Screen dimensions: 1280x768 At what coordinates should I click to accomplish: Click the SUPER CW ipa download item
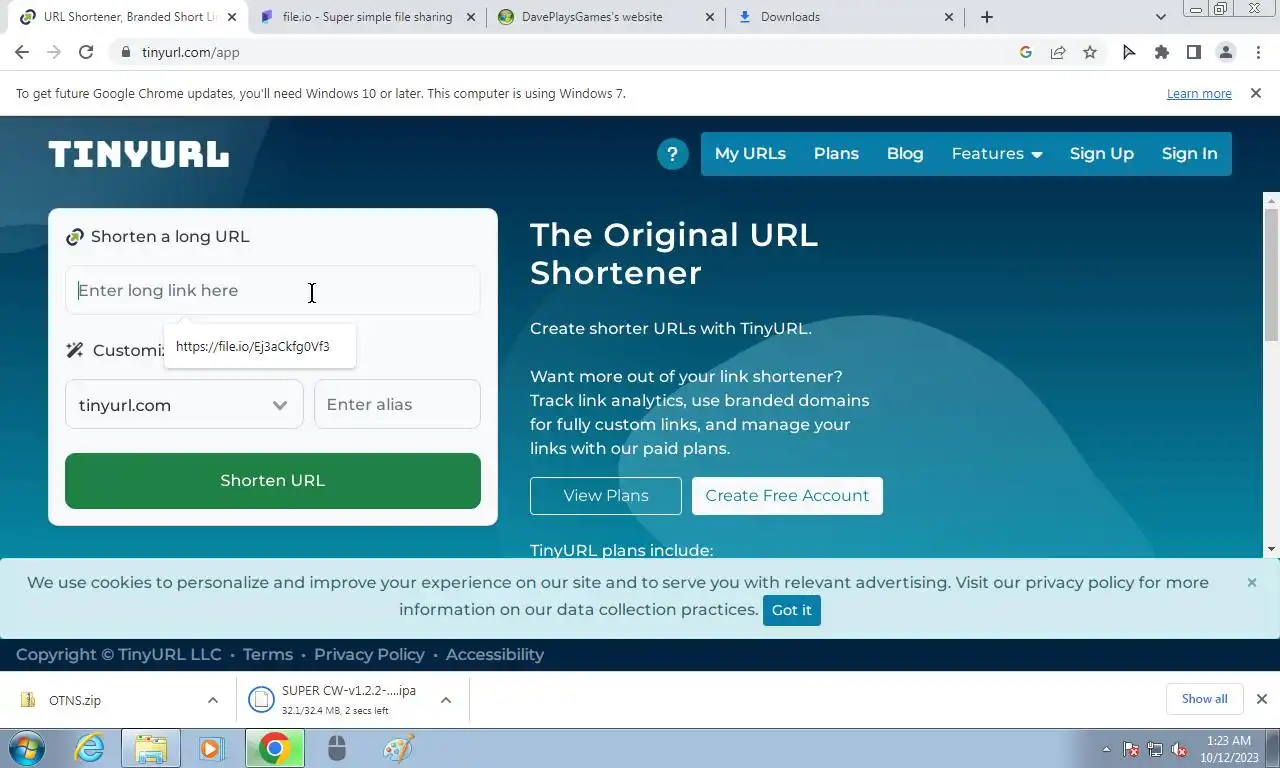(x=335, y=700)
